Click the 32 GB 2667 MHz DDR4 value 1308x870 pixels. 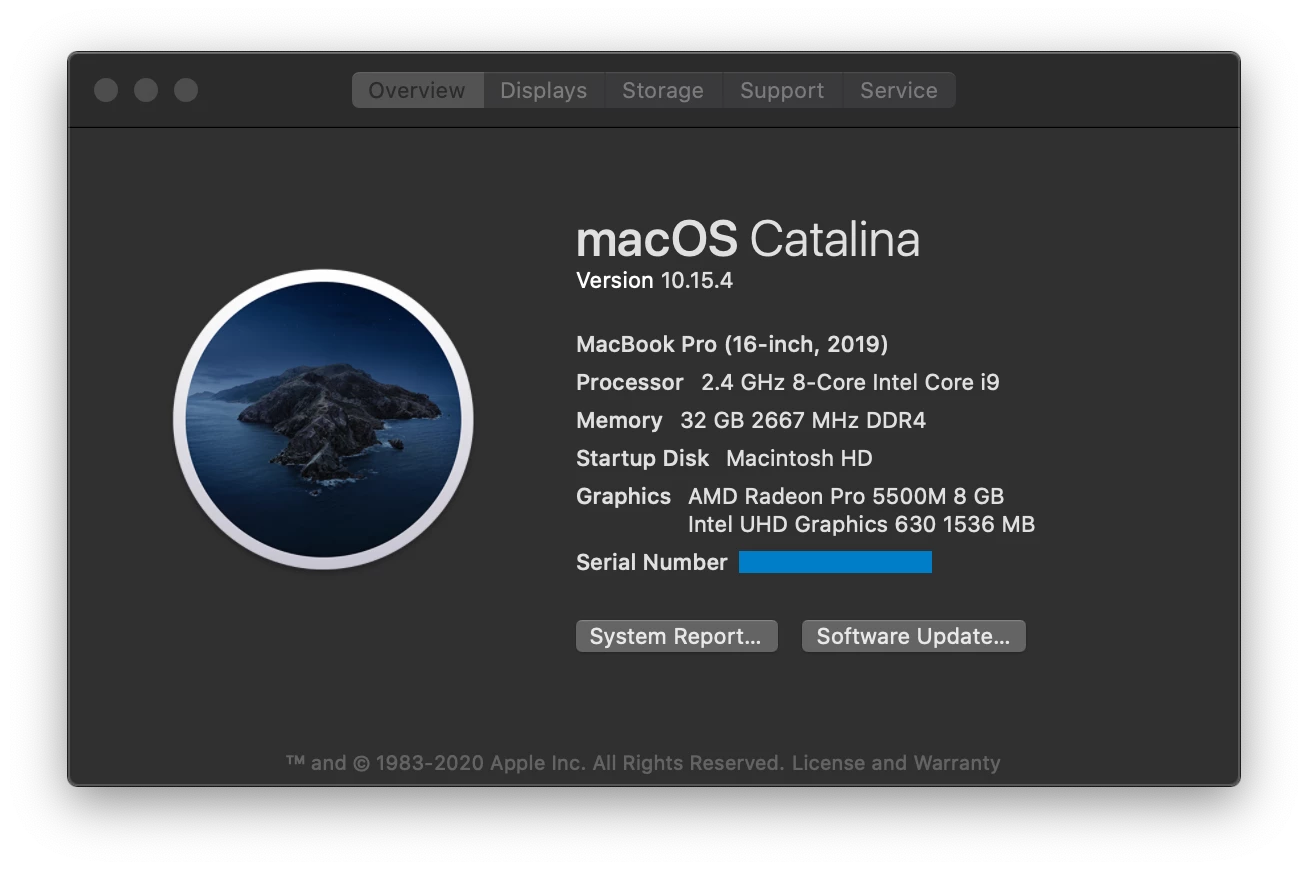point(803,421)
